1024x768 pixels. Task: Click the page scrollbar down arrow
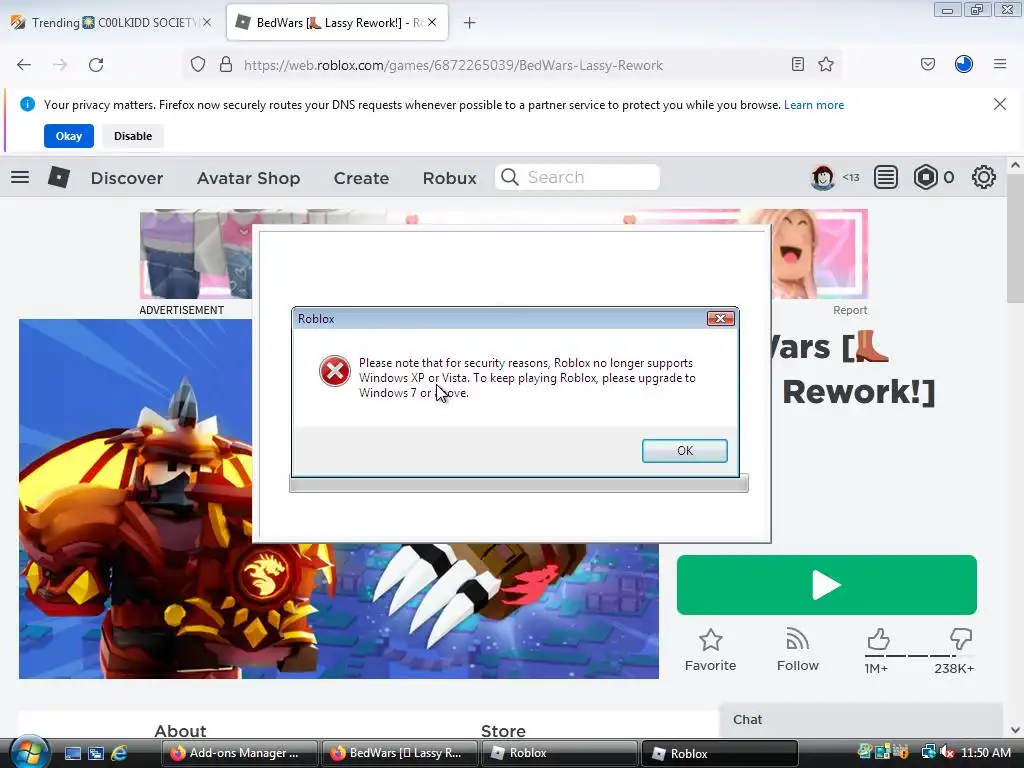1015,730
